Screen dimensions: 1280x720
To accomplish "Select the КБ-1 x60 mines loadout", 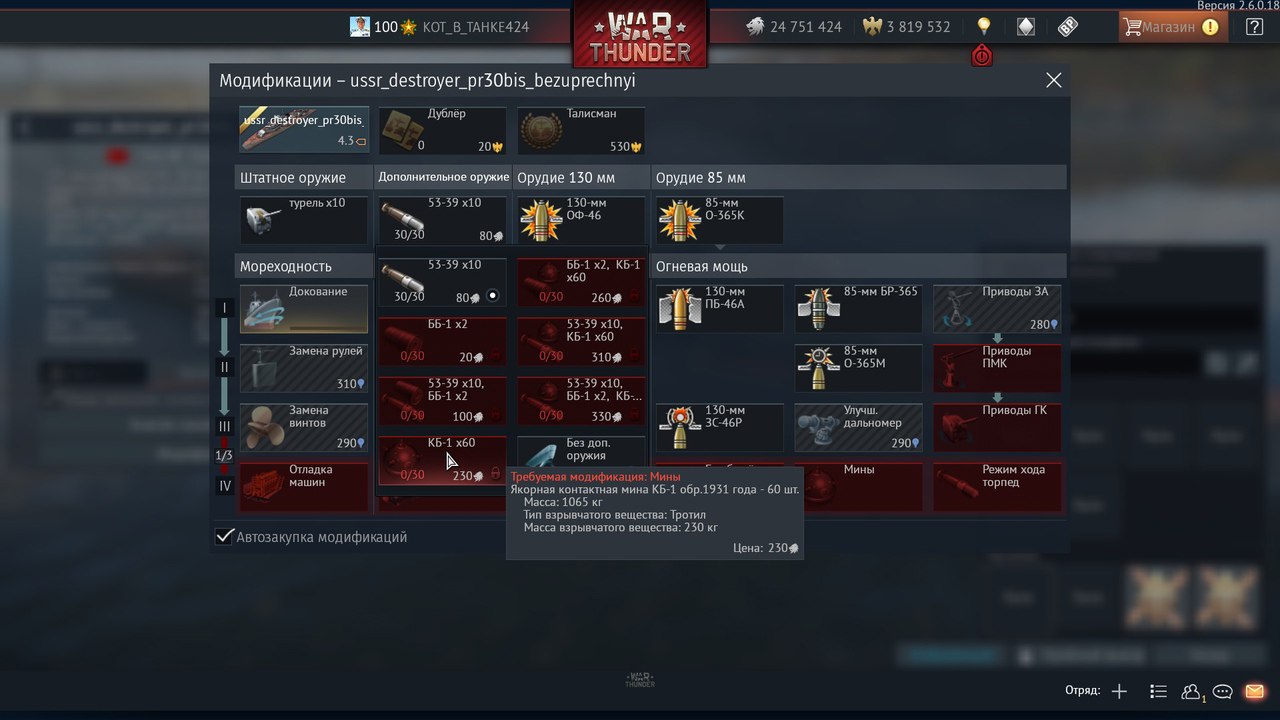I will click(x=442, y=460).
